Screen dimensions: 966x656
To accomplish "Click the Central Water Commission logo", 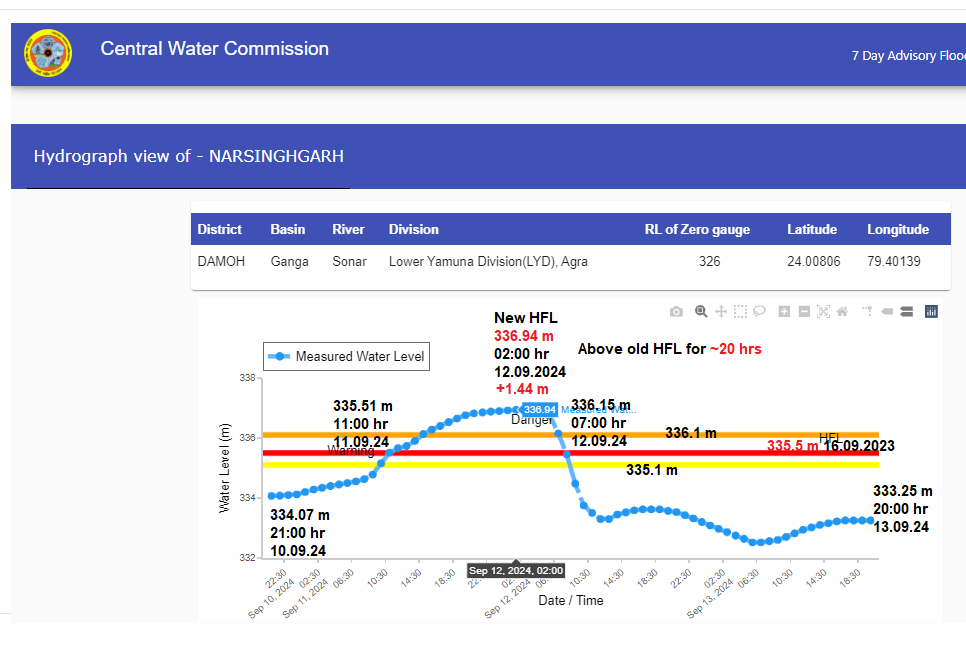I will click(x=48, y=55).
